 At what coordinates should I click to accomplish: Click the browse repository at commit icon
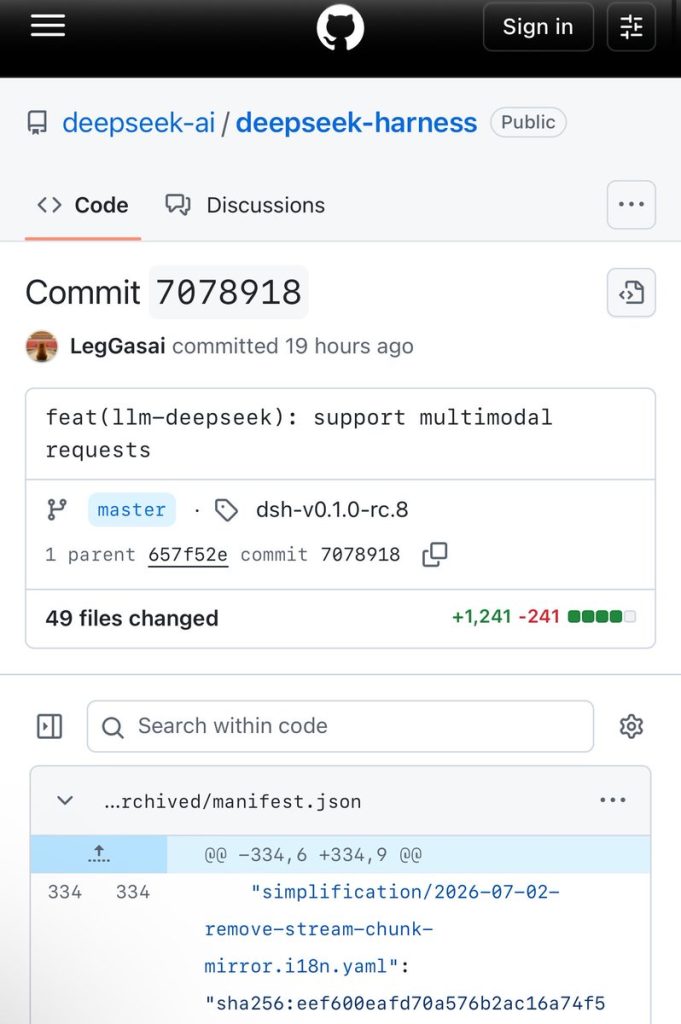click(x=631, y=293)
